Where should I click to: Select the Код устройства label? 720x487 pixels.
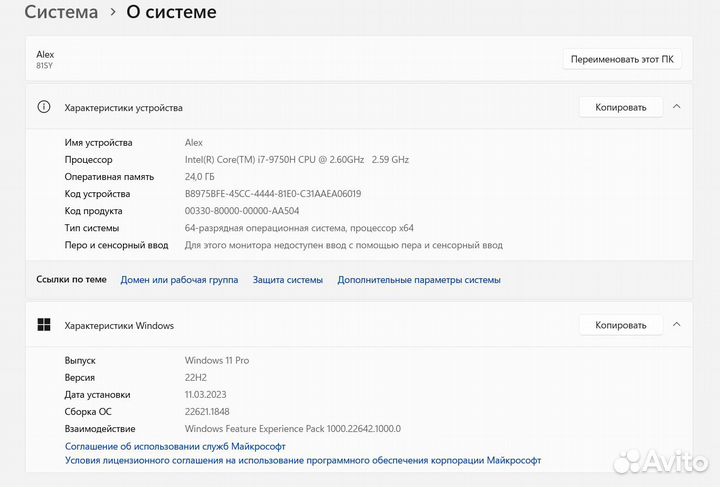pyautogui.click(x=97, y=194)
